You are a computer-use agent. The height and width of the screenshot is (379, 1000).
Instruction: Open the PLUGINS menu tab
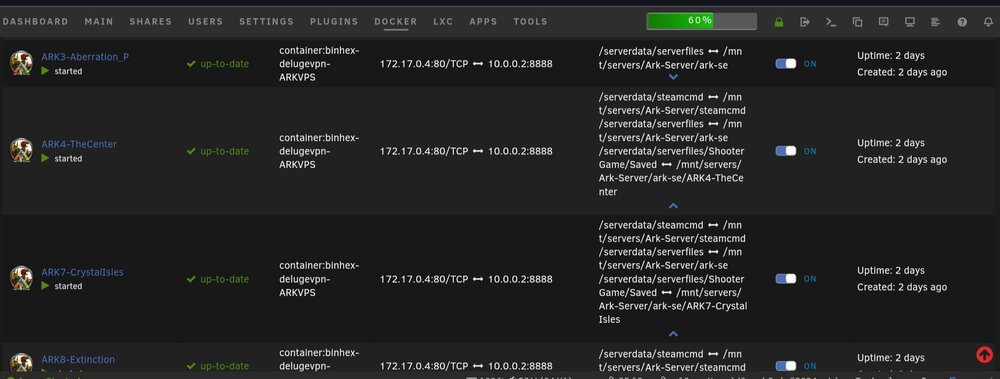coord(334,22)
